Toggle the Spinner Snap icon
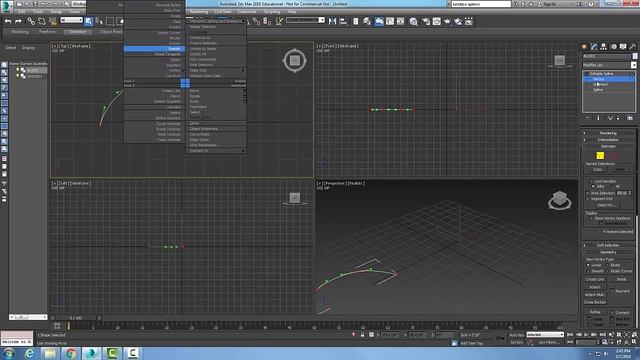The height and width of the screenshot is (360, 640). [x=267, y=21]
